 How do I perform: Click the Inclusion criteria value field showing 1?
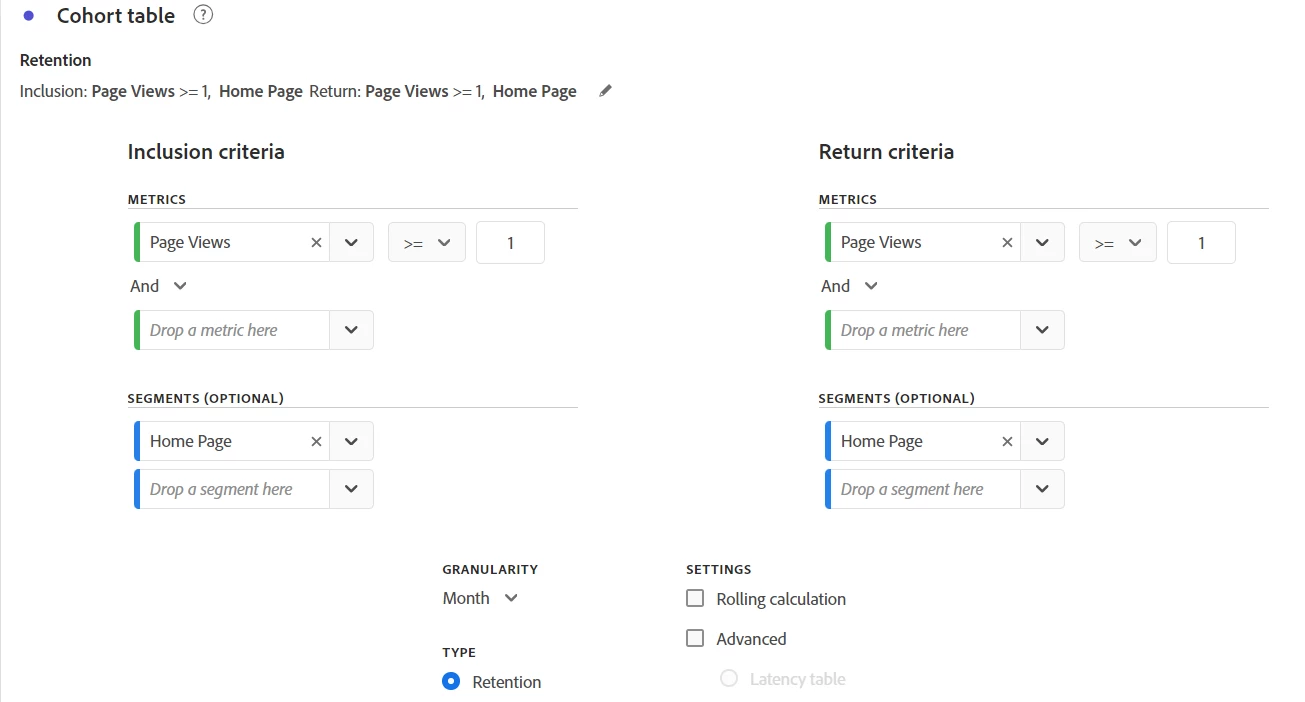(x=510, y=243)
